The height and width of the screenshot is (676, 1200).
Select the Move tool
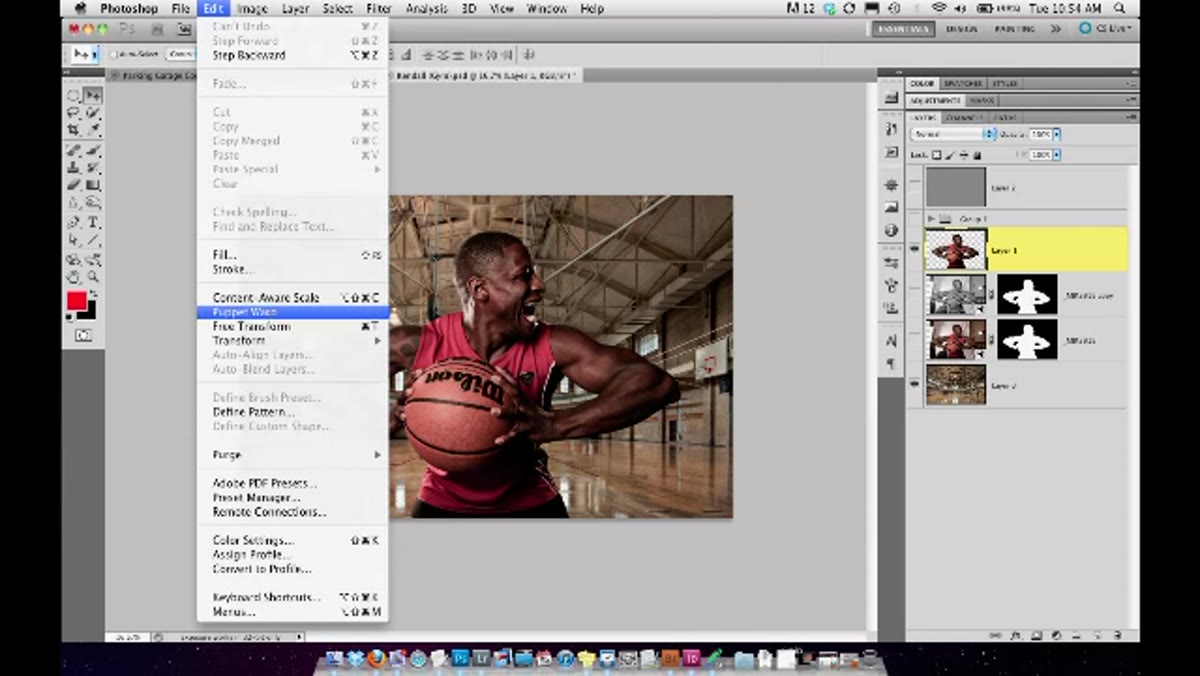93,96
